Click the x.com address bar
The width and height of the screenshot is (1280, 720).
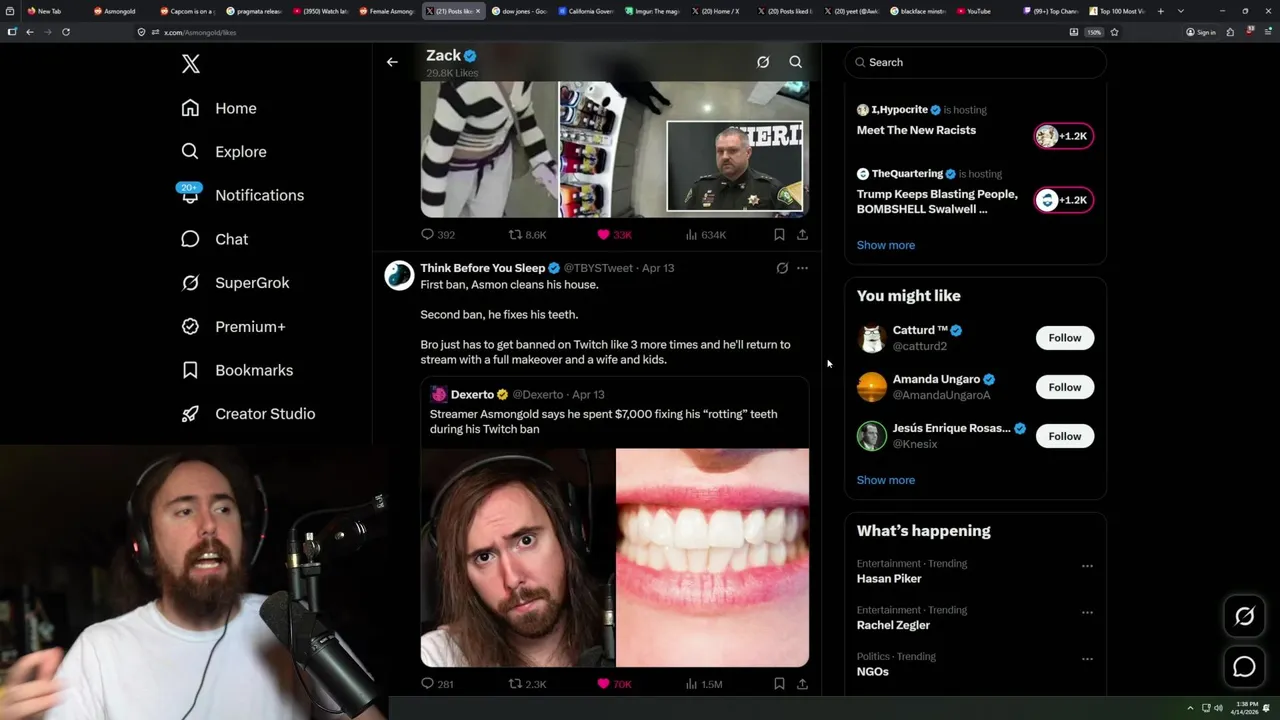coord(600,32)
